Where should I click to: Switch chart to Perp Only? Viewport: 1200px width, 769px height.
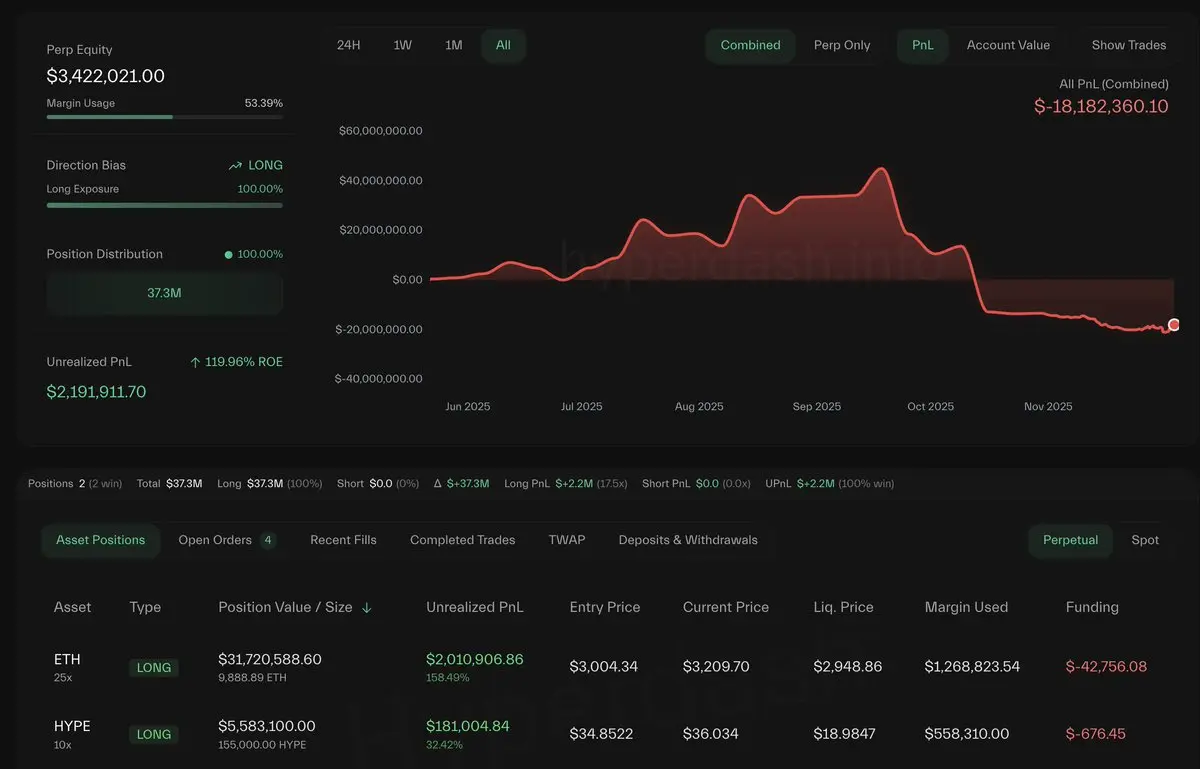tap(842, 45)
